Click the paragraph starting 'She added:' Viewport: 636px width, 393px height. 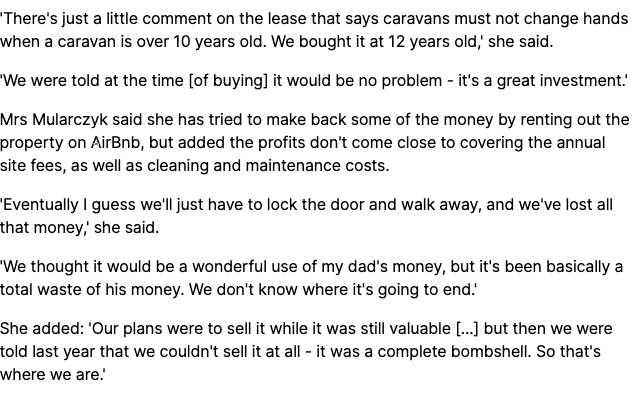(306, 352)
